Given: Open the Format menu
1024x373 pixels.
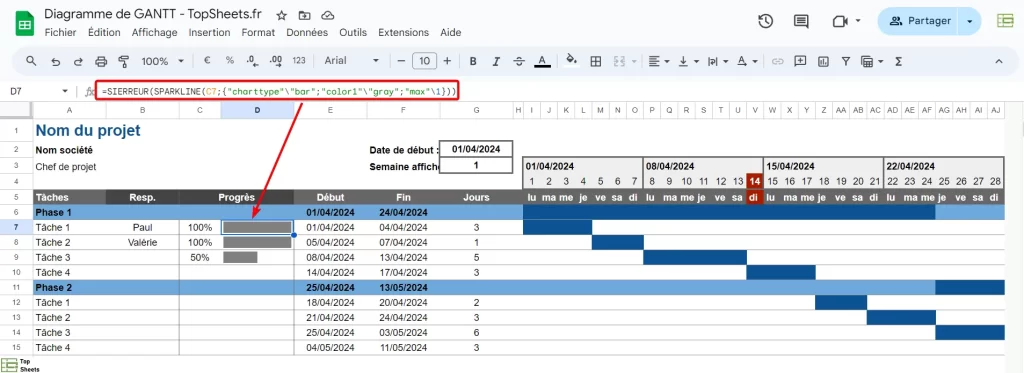Looking at the screenshot, I should 258,32.
